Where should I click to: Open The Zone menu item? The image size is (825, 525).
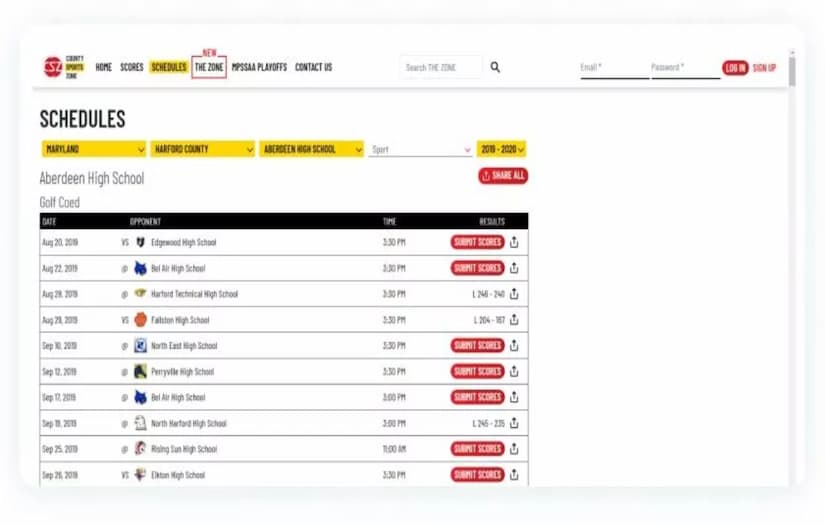(209, 67)
